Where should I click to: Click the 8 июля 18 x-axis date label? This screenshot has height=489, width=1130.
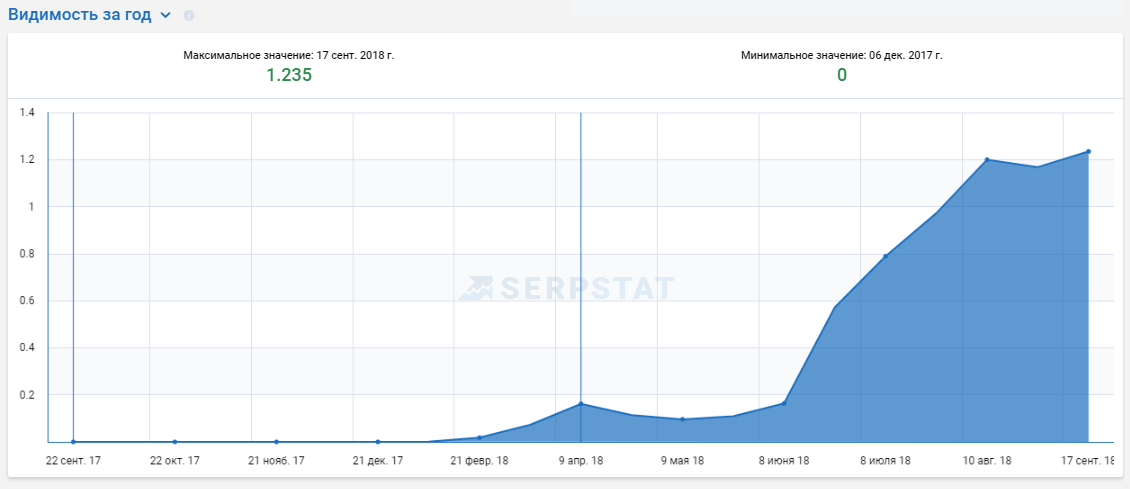pos(885,461)
